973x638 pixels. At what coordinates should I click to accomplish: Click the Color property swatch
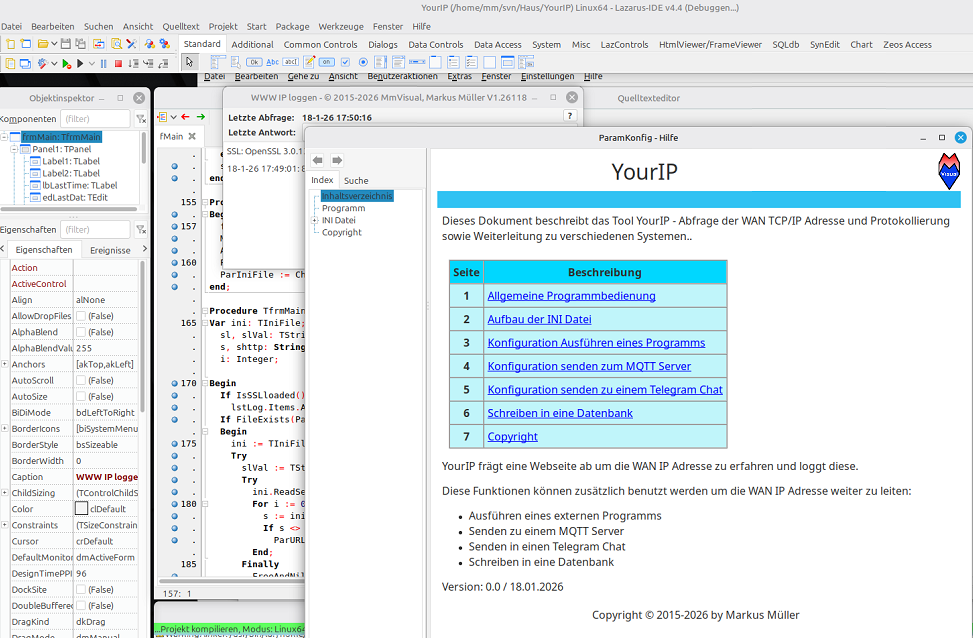(x=81, y=509)
